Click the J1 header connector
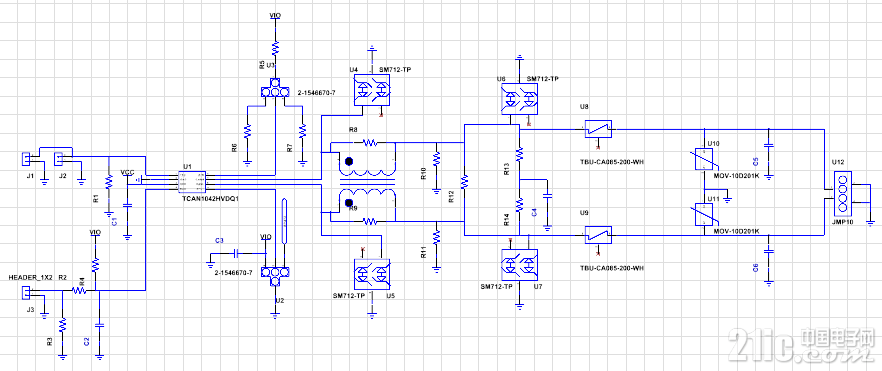This screenshot has height=371, width=882. 25,159
